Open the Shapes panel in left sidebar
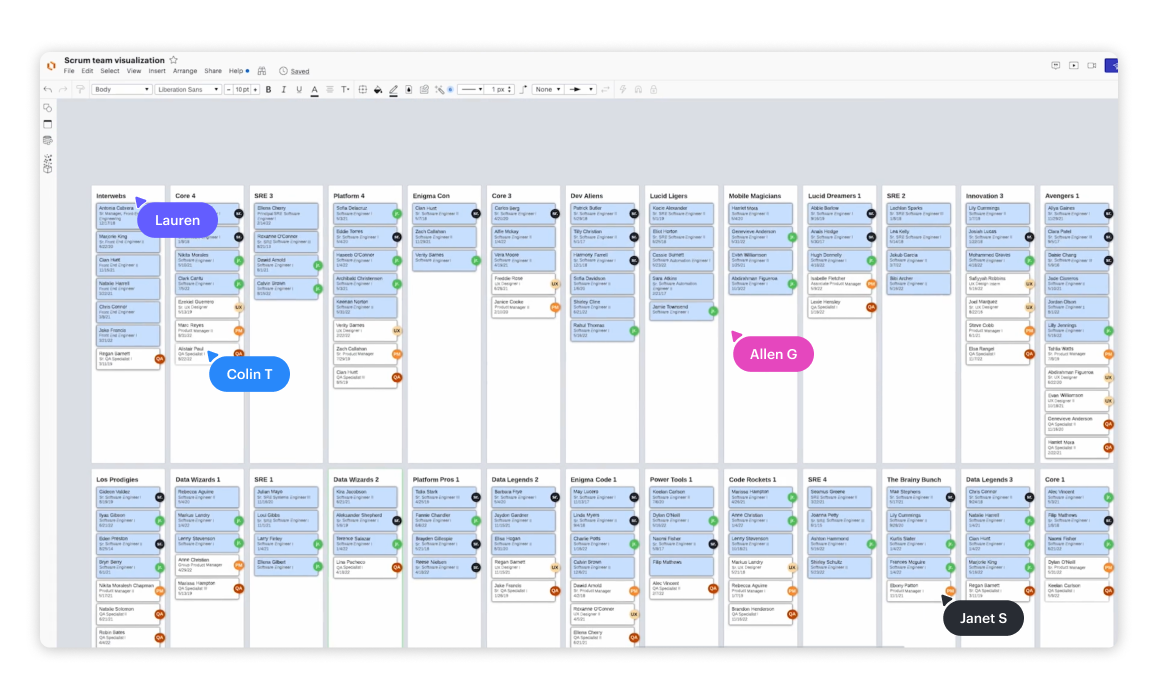The width and height of the screenshot is (1160, 700). 47,108
